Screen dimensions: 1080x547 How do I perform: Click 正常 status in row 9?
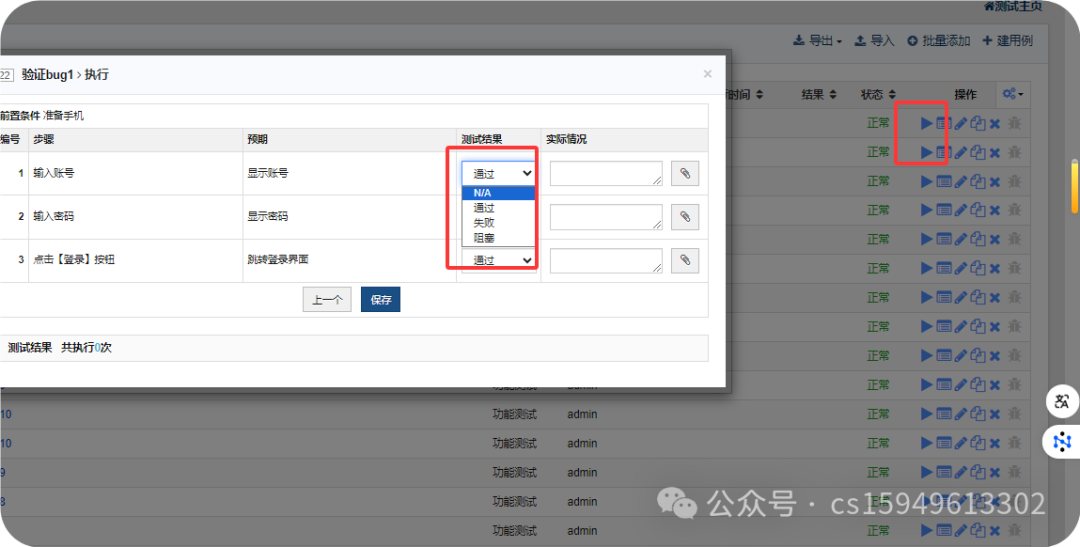pyautogui.click(x=878, y=473)
